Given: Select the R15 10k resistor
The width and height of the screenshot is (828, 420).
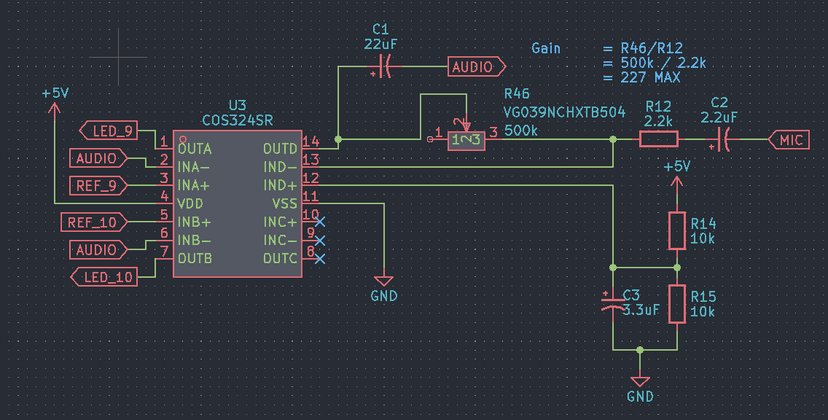Looking at the screenshot, I should (x=677, y=304).
